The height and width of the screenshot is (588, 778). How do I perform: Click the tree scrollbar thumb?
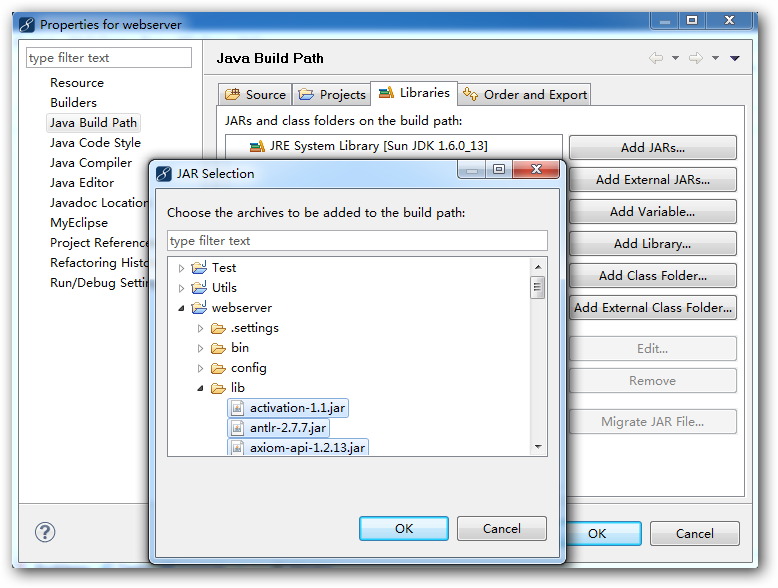point(537,287)
